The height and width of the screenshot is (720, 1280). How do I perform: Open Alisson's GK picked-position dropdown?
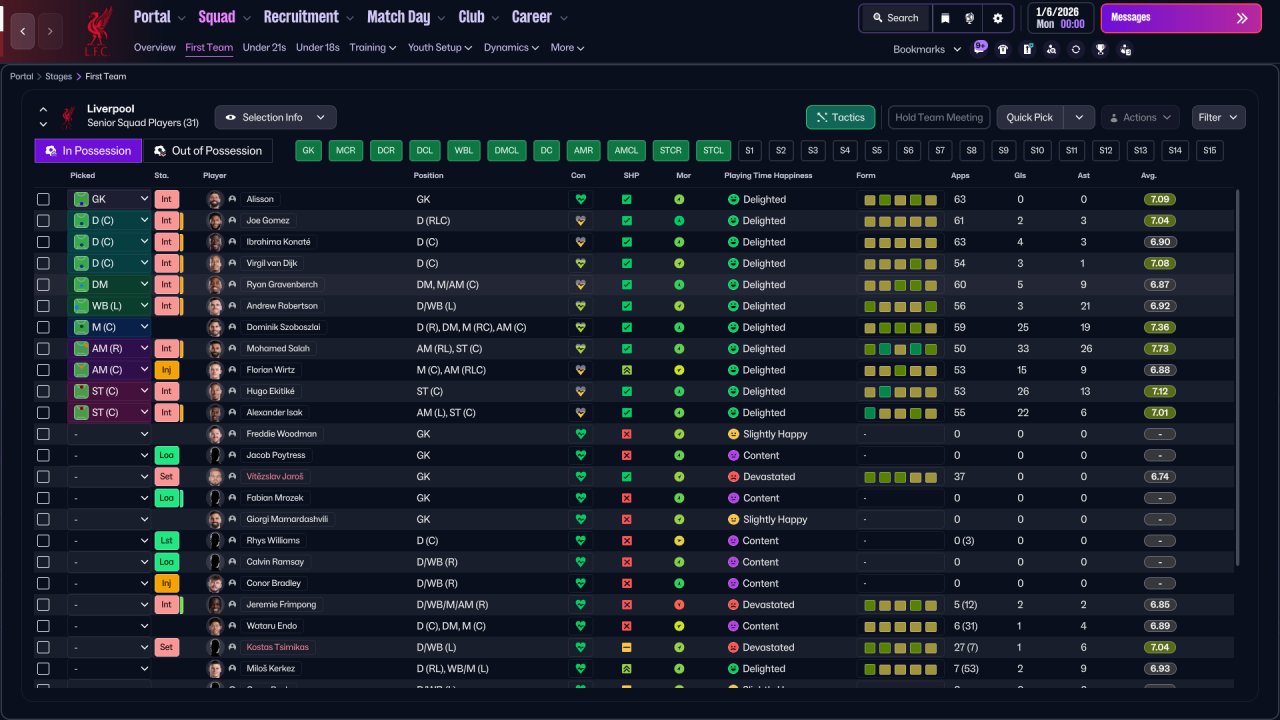[x=110, y=200]
